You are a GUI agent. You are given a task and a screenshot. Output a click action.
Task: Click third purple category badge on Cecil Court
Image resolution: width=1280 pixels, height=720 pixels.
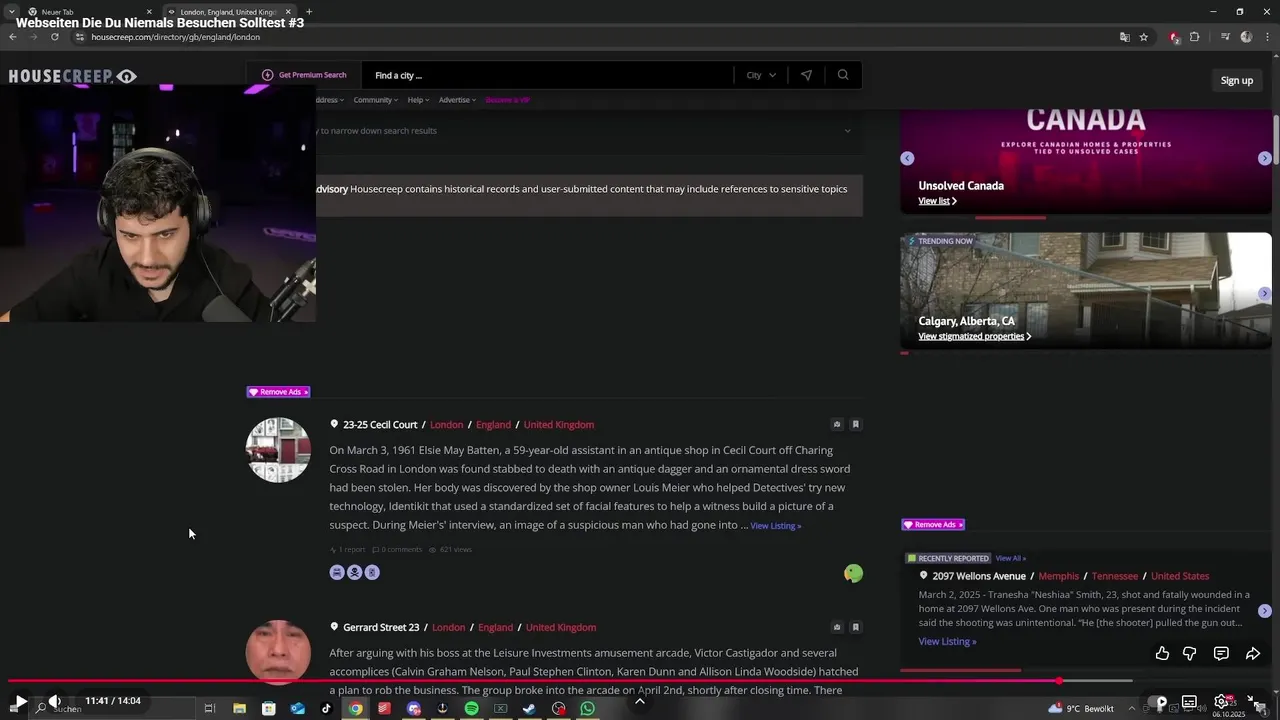(372, 572)
